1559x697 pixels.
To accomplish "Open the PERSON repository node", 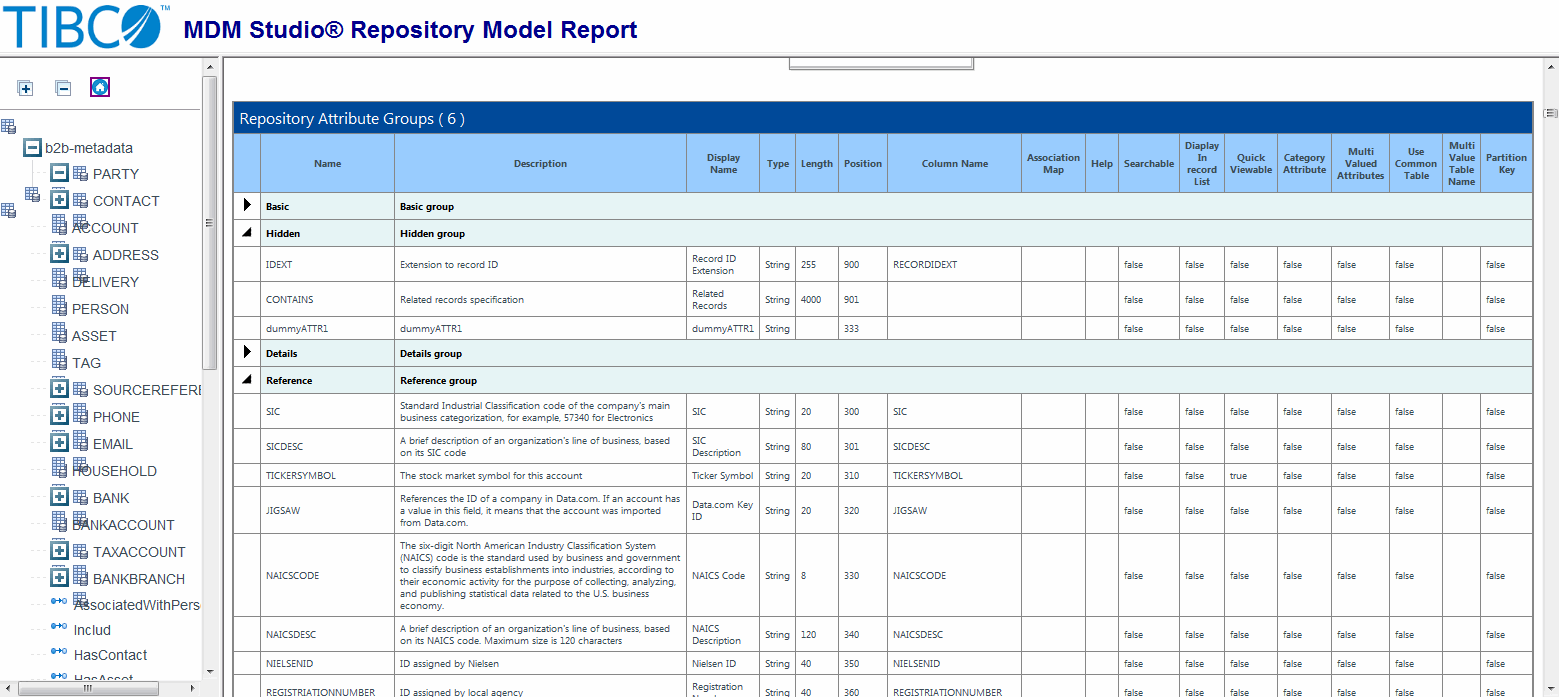I will click(100, 309).
